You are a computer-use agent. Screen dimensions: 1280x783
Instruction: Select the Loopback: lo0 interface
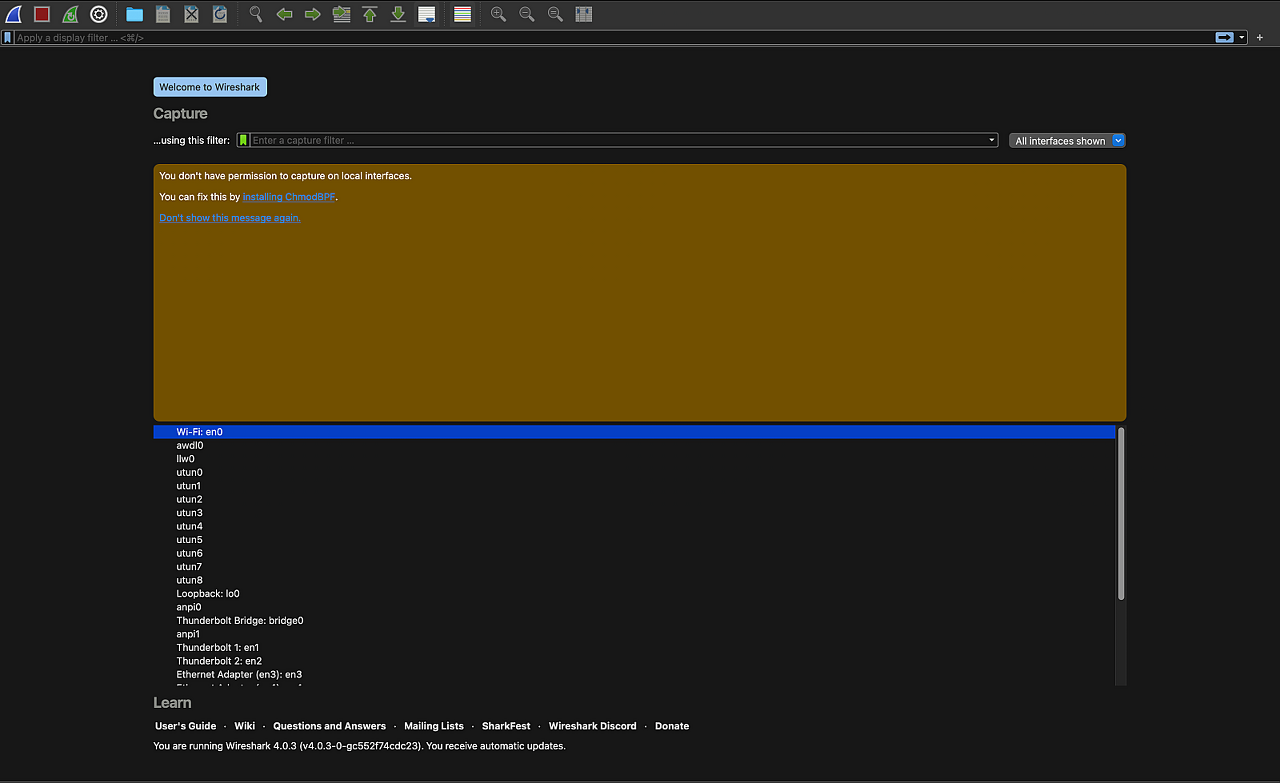[x=634, y=594]
